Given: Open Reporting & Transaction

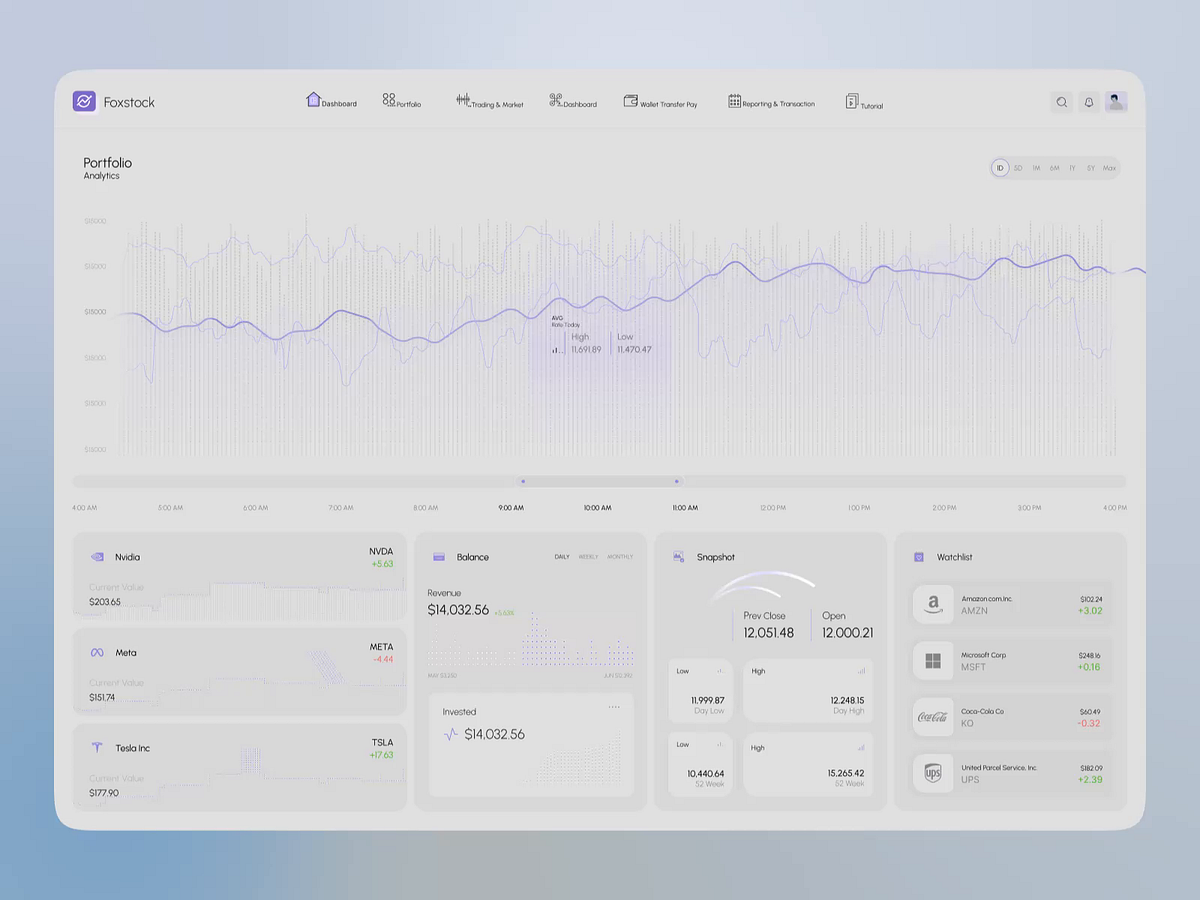Looking at the screenshot, I should click(x=772, y=102).
